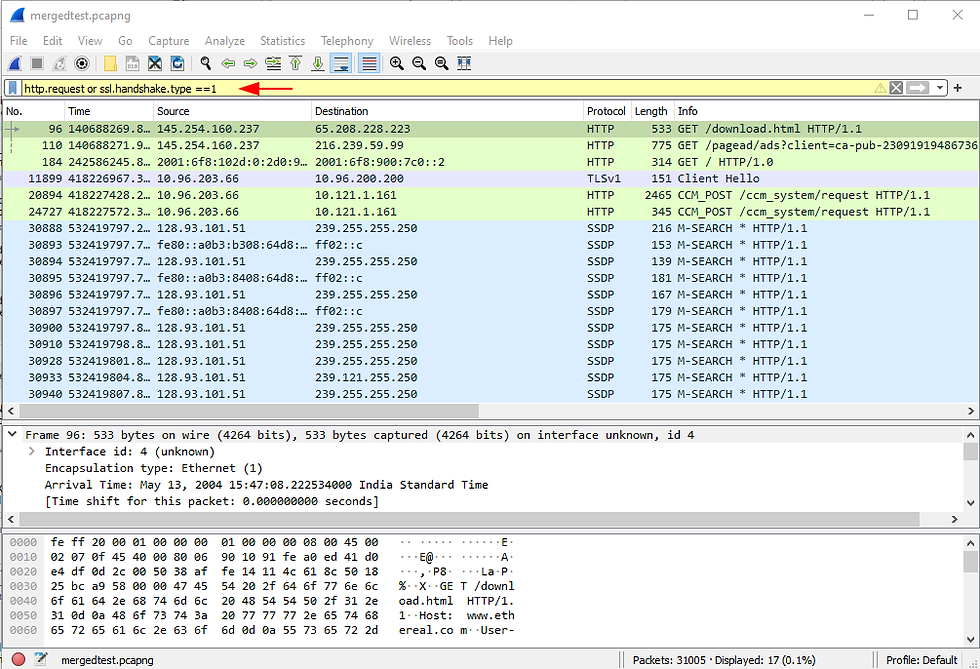Add a filter button with plus icon

click(x=958, y=88)
